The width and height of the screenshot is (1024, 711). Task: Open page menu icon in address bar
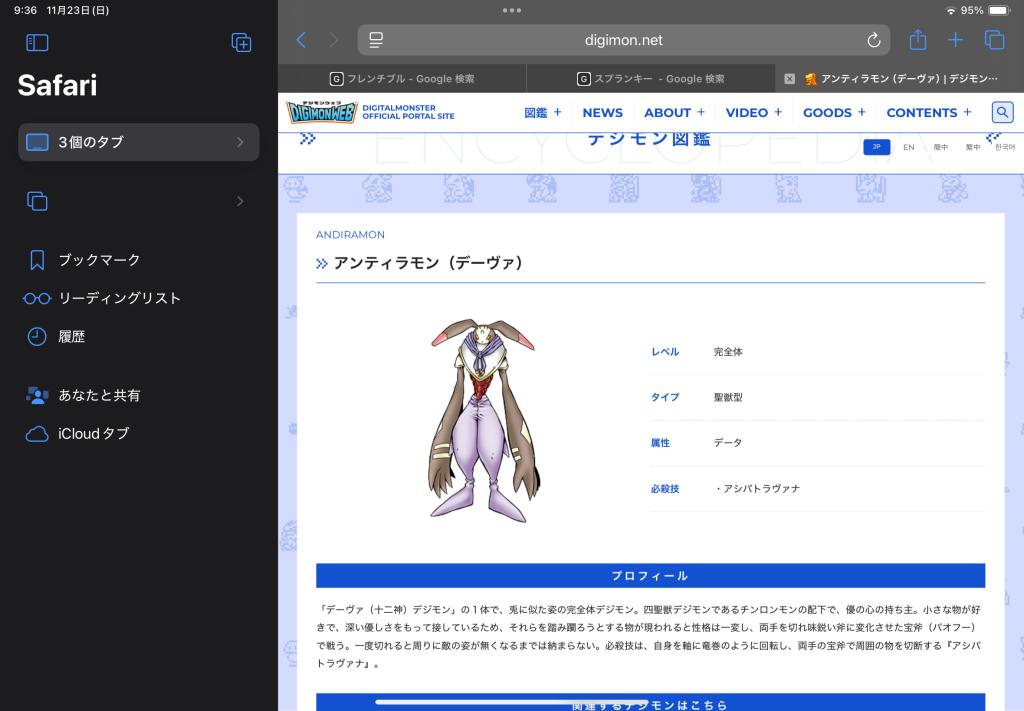click(x=376, y=40)
